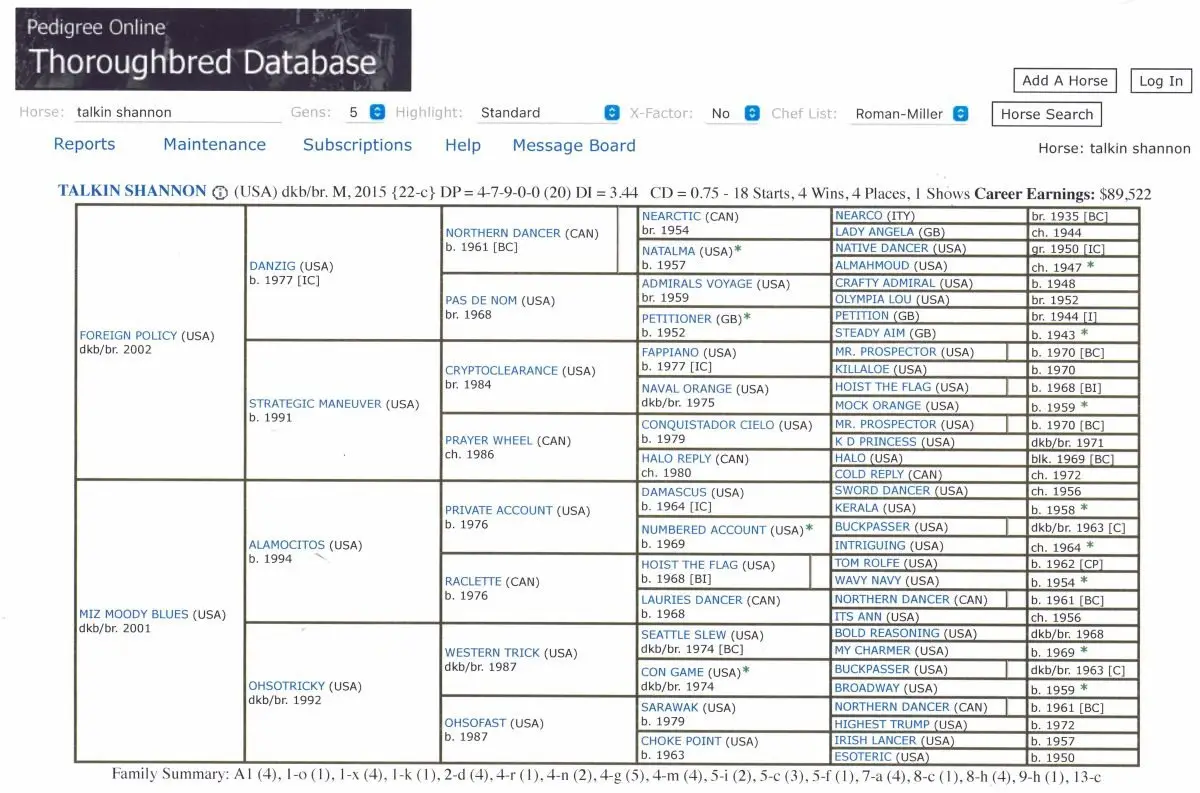Focus the Horse name input field

click(177, 113)
